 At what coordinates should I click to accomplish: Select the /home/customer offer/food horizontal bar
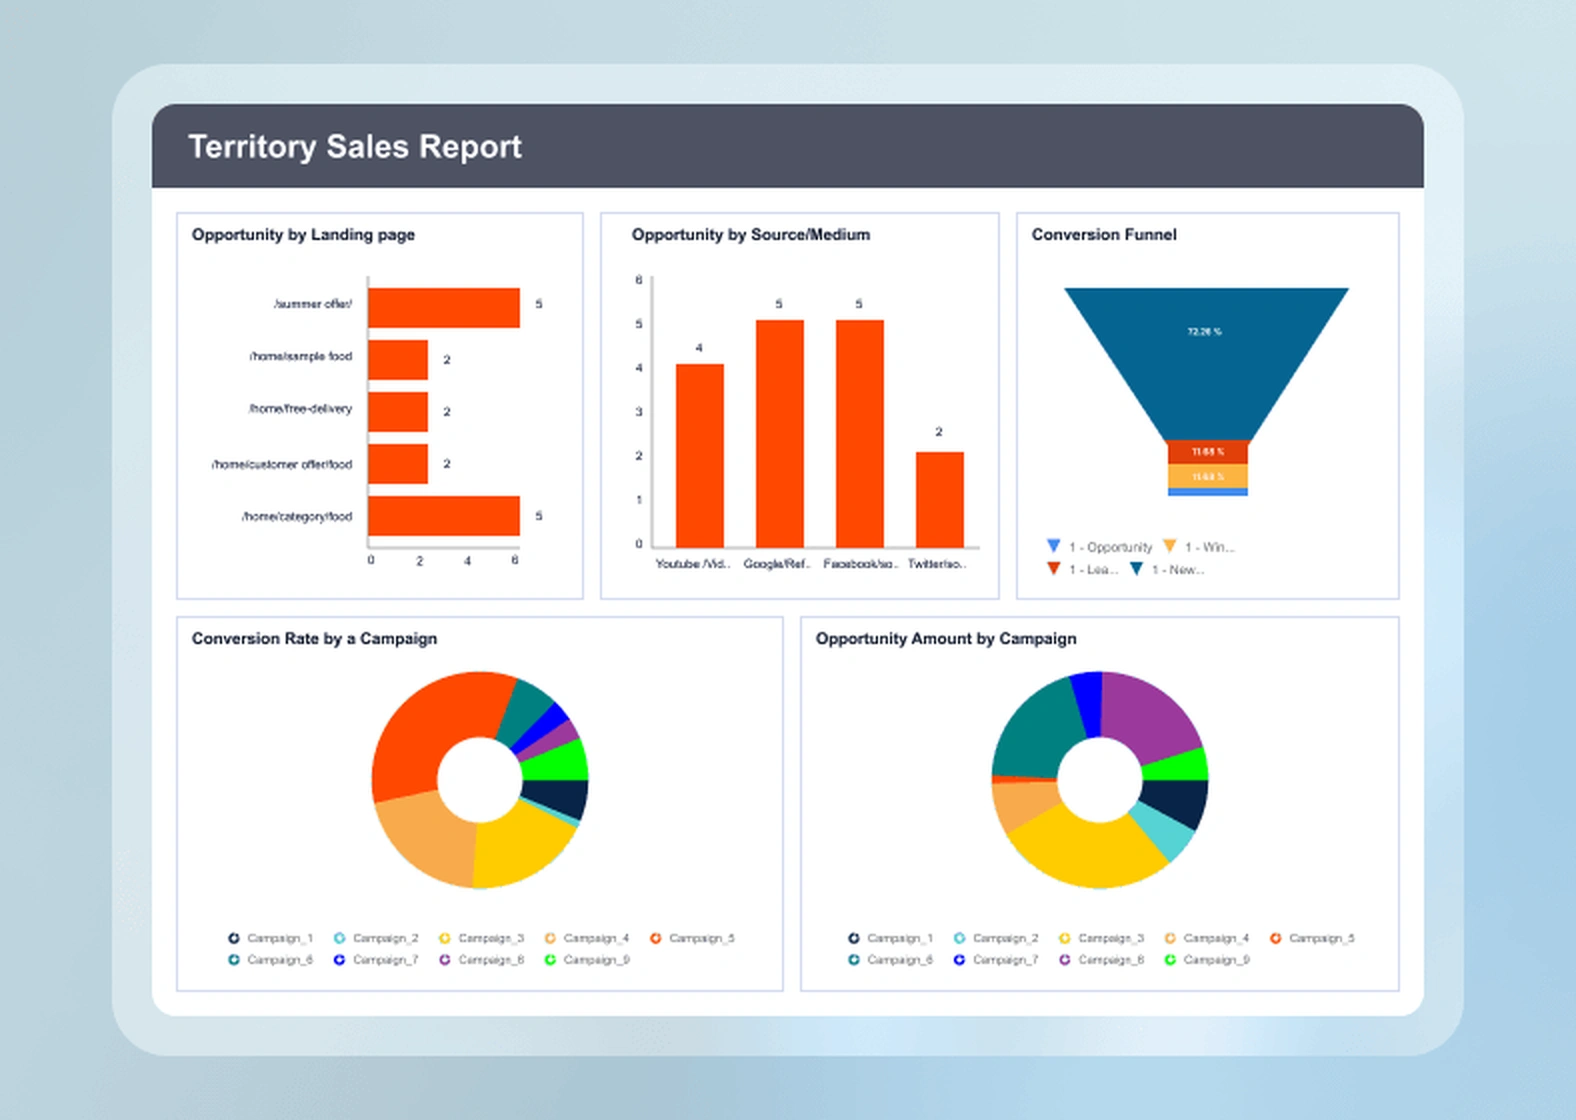tap(398, 464)
